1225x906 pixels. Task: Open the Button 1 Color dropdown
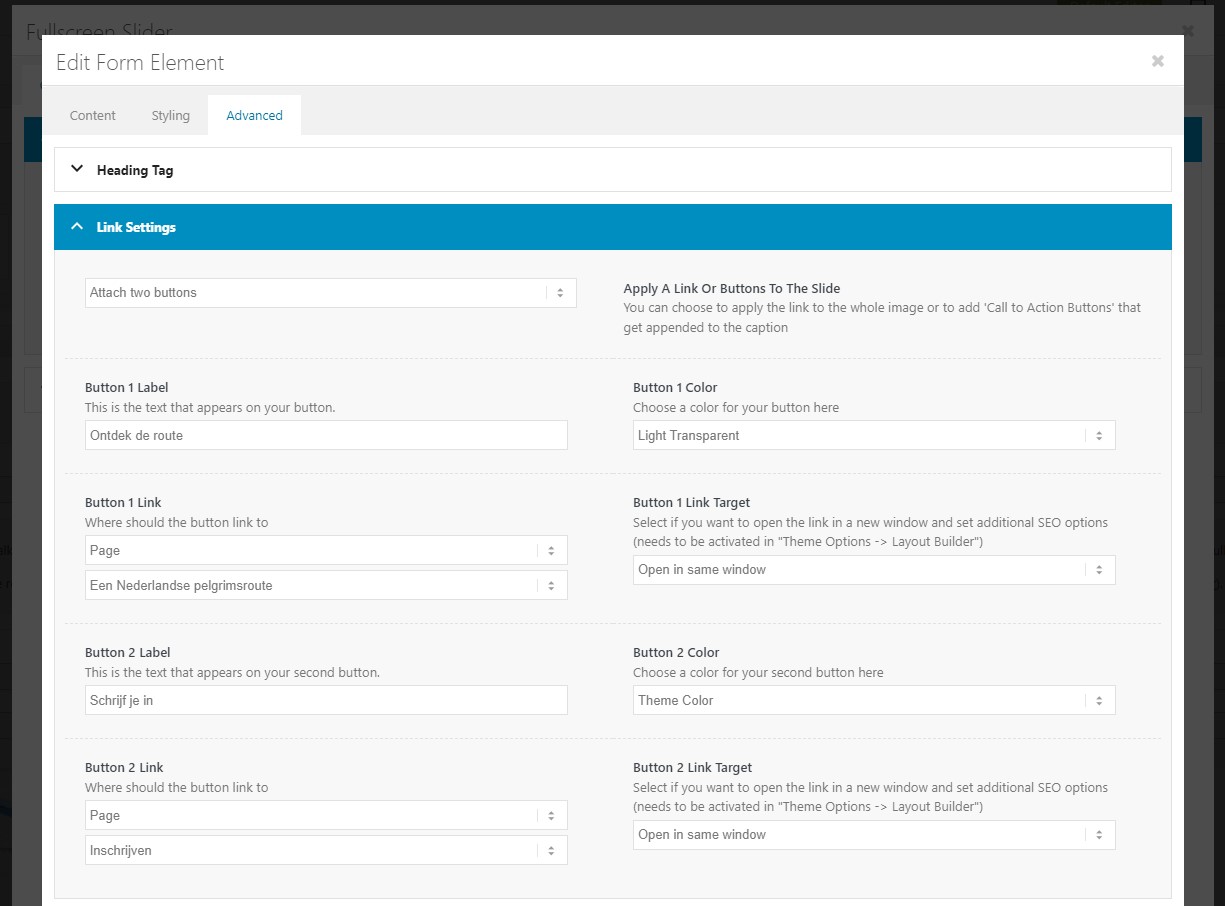click(x=873, y=435)
